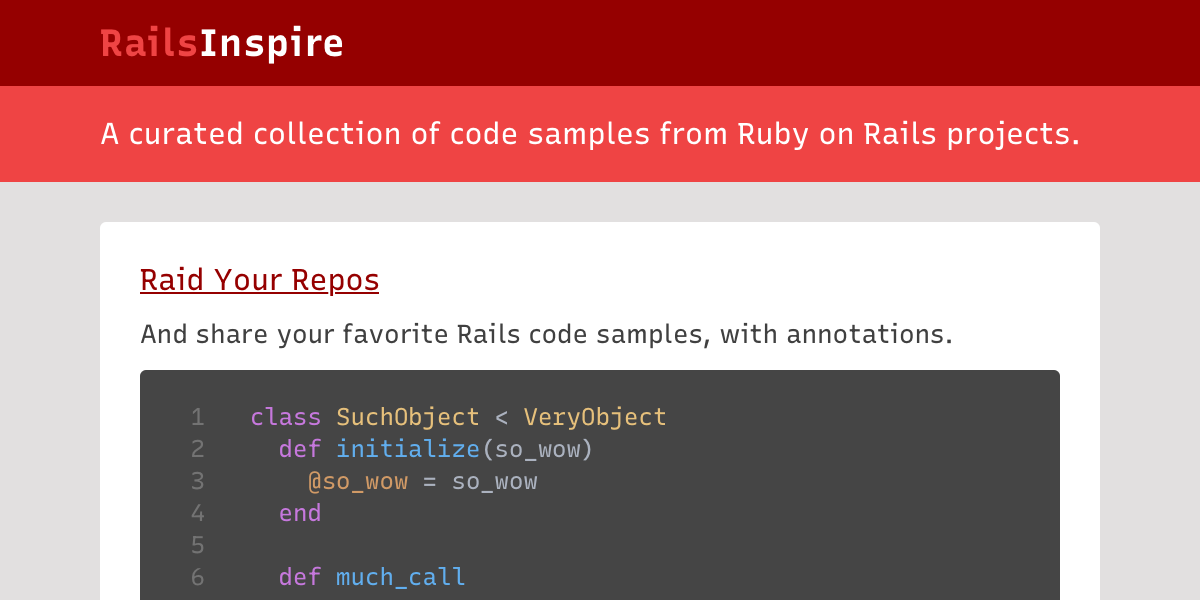Click the @so_wow instance variable

point(358,481)
